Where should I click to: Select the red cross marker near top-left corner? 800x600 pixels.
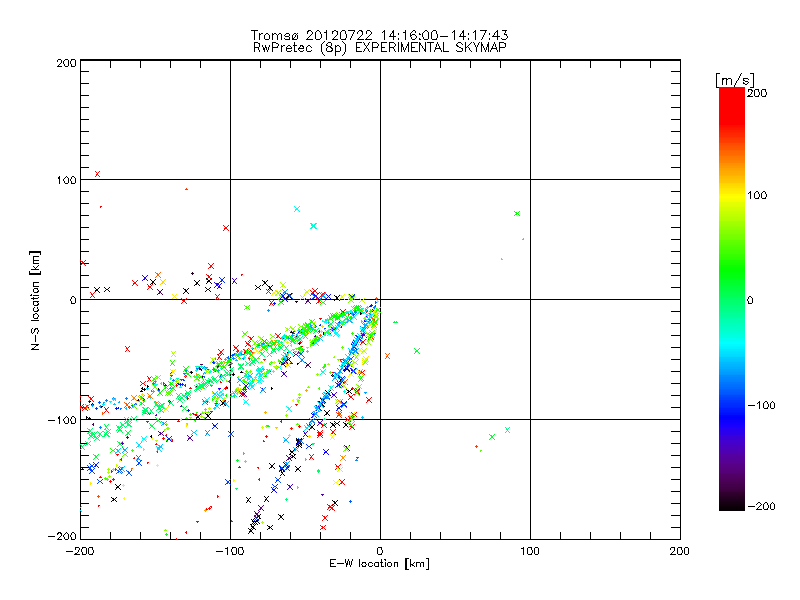click(97, 174)
